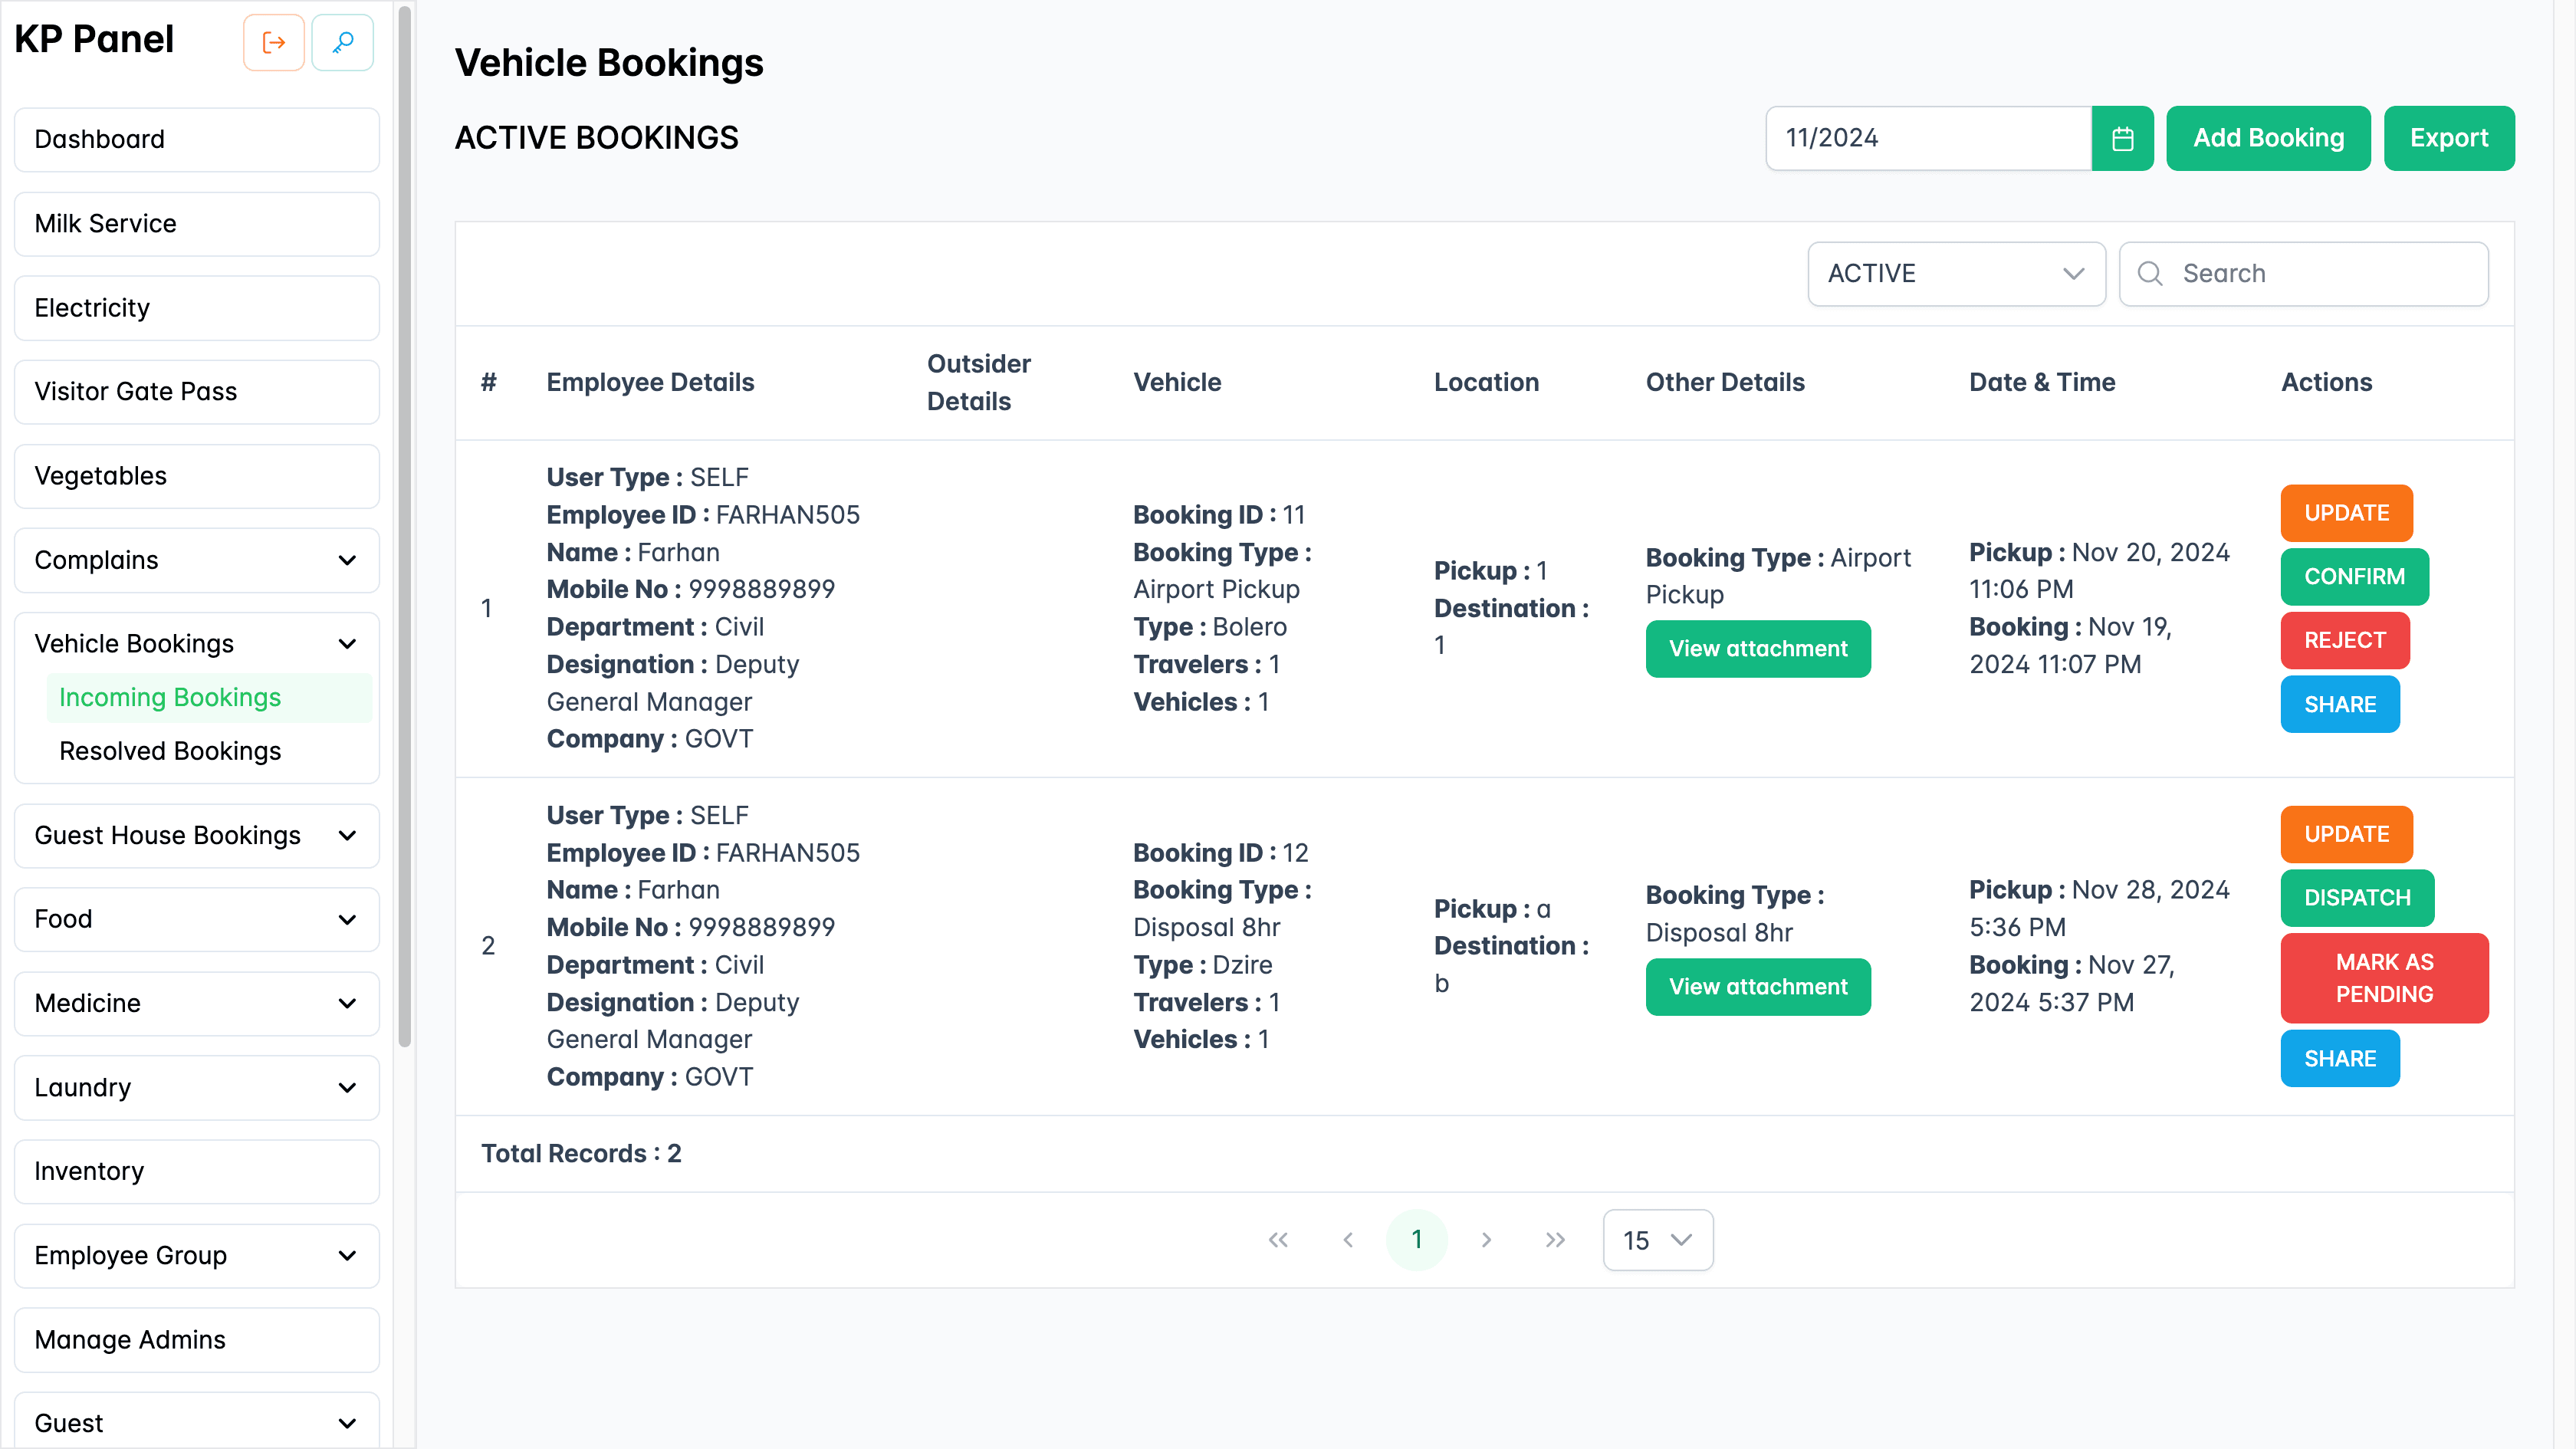
Task: Click the key icon in sidebar header
Action: (342, 42)
